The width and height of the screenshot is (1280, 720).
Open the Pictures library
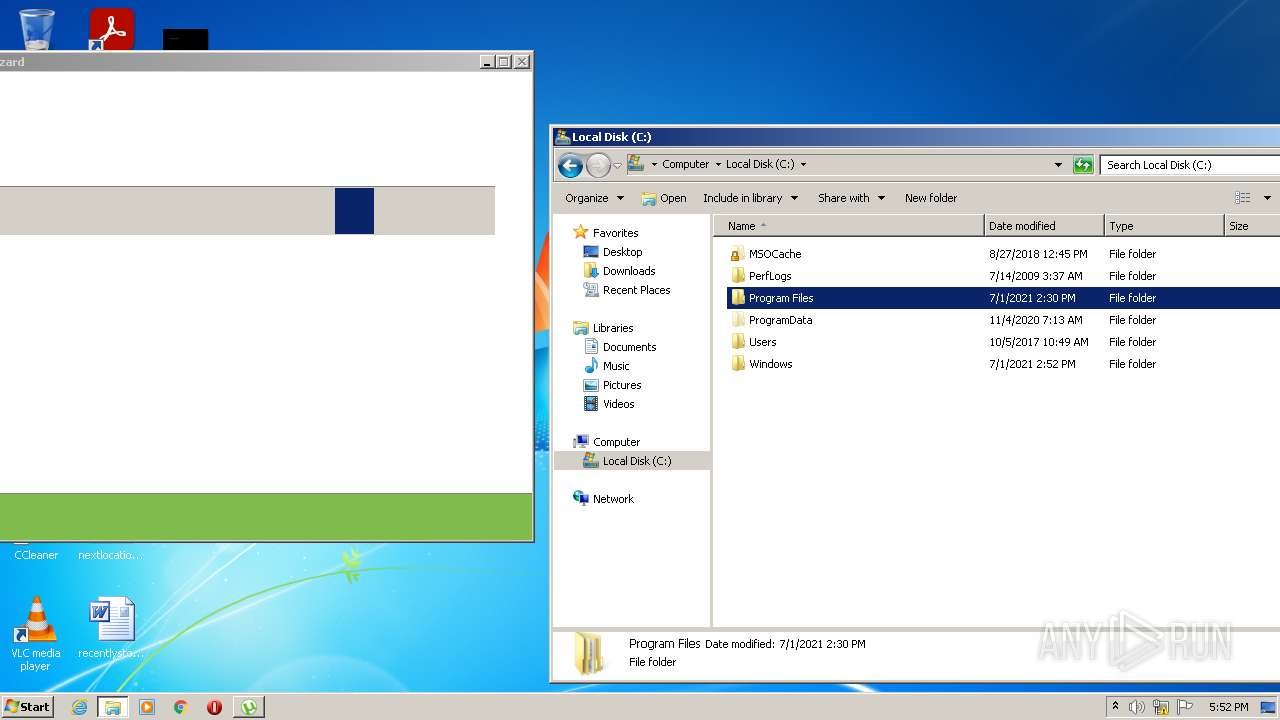click(622, 385)
